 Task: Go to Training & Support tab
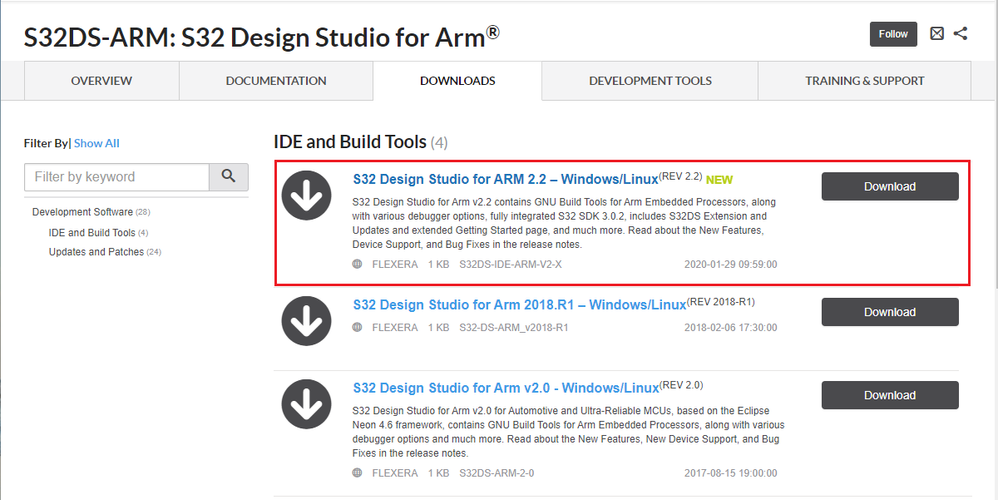tap(864, 81)
